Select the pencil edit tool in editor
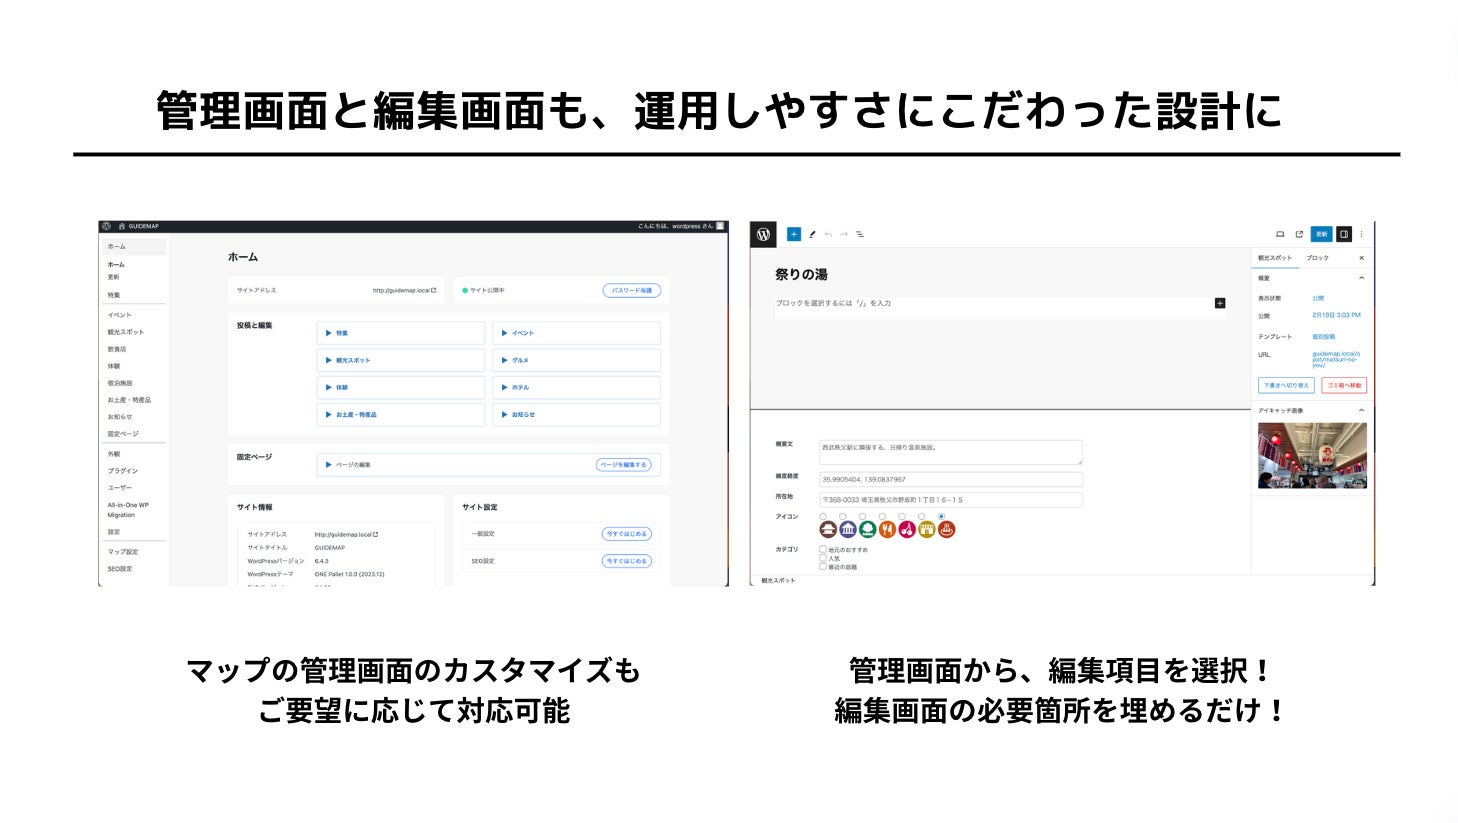Viewport: 1458px width, 823px height. coord(812,234)
